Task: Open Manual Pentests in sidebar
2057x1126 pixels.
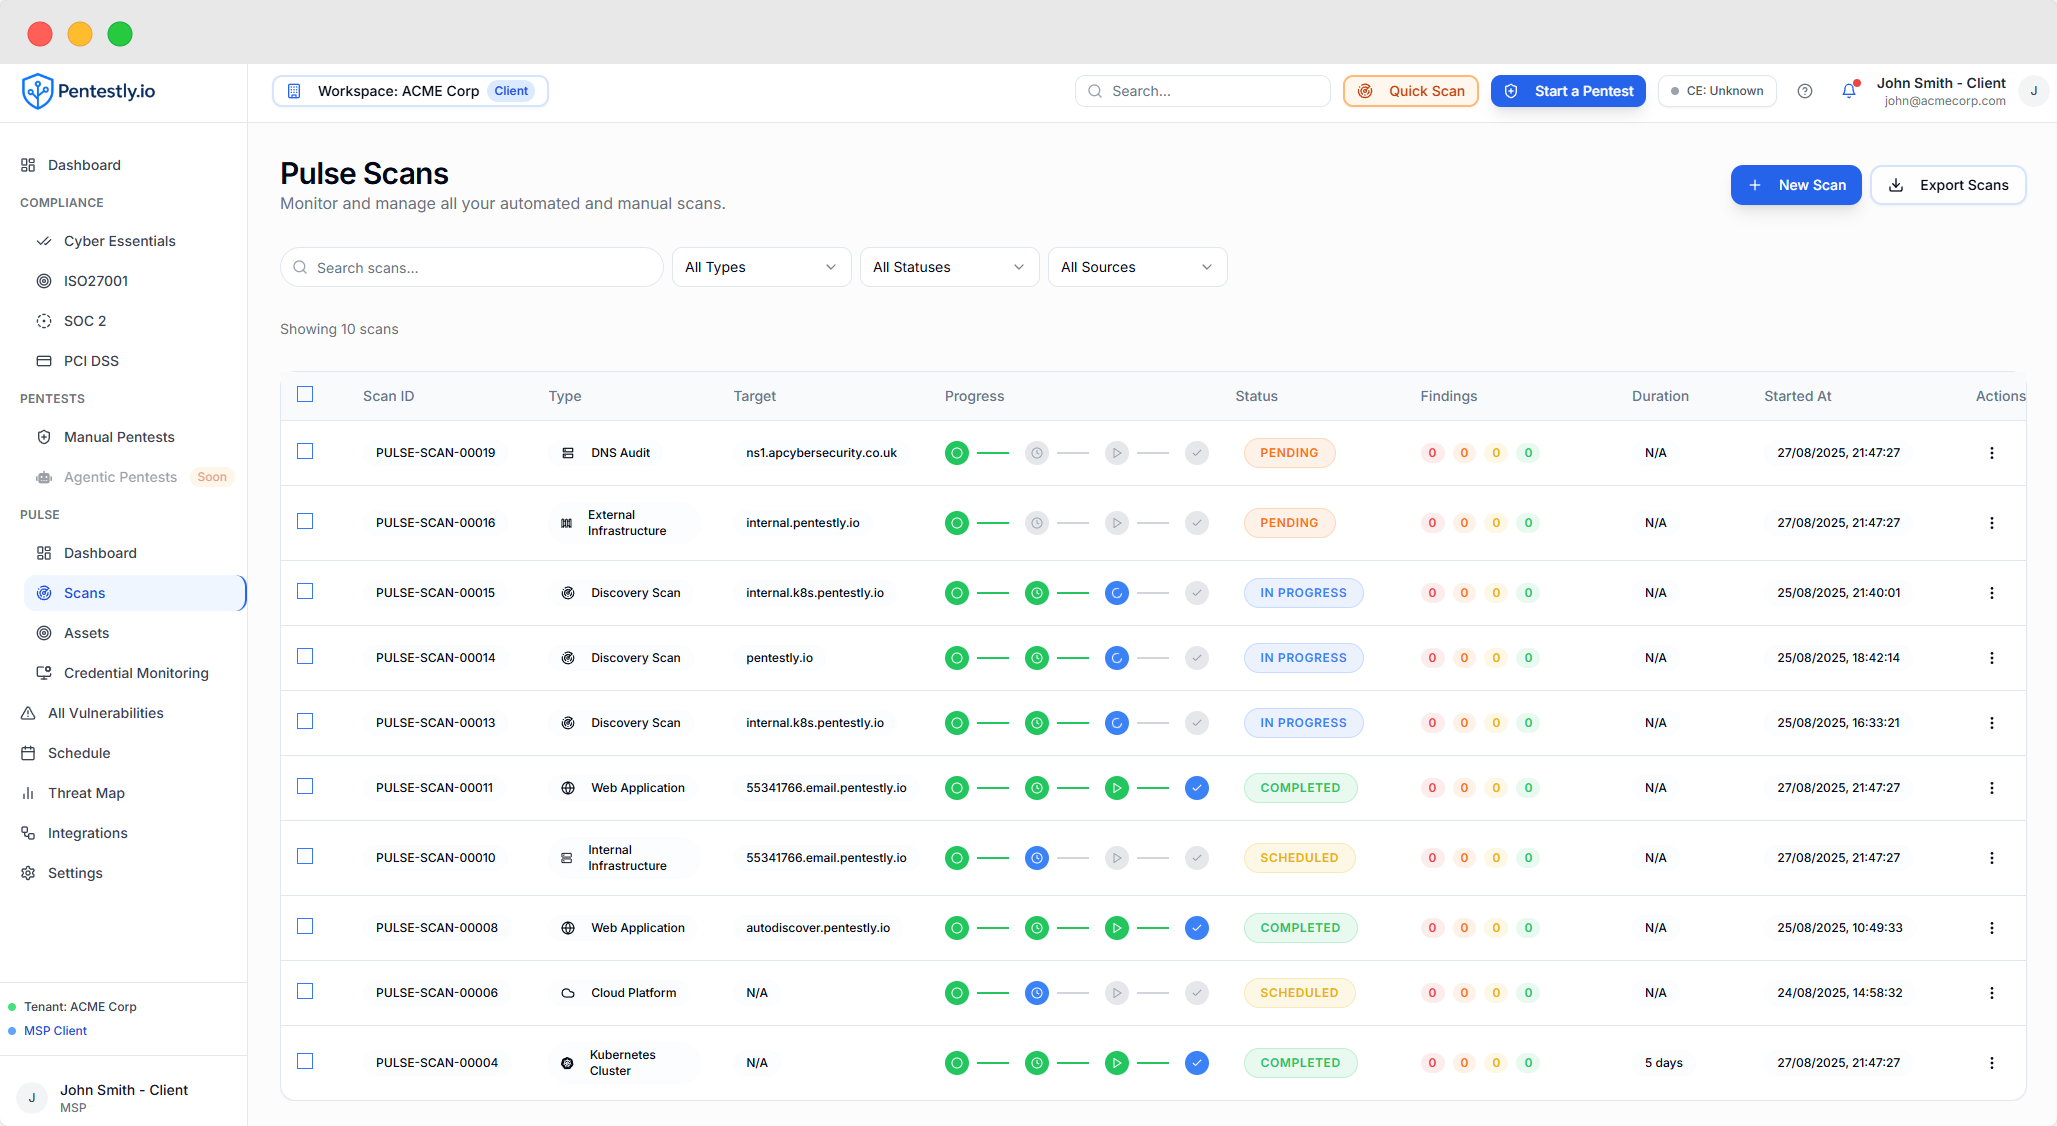Action: point(119,437)
